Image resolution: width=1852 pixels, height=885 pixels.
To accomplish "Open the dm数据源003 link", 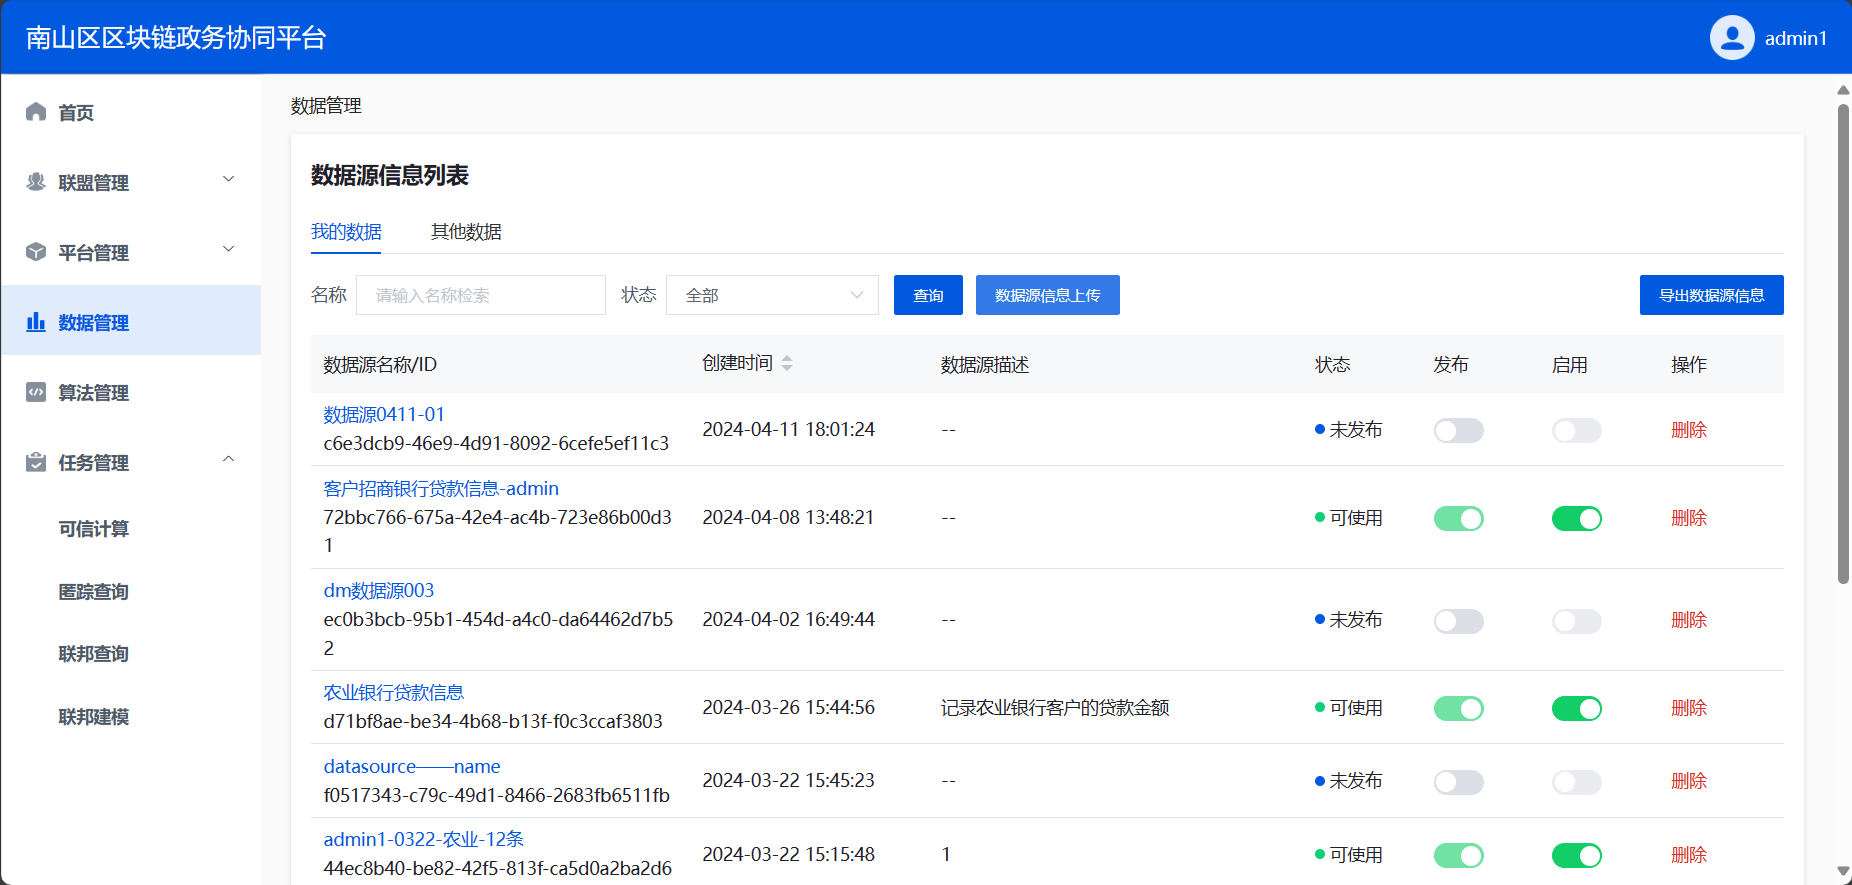I will pos(379,590).
